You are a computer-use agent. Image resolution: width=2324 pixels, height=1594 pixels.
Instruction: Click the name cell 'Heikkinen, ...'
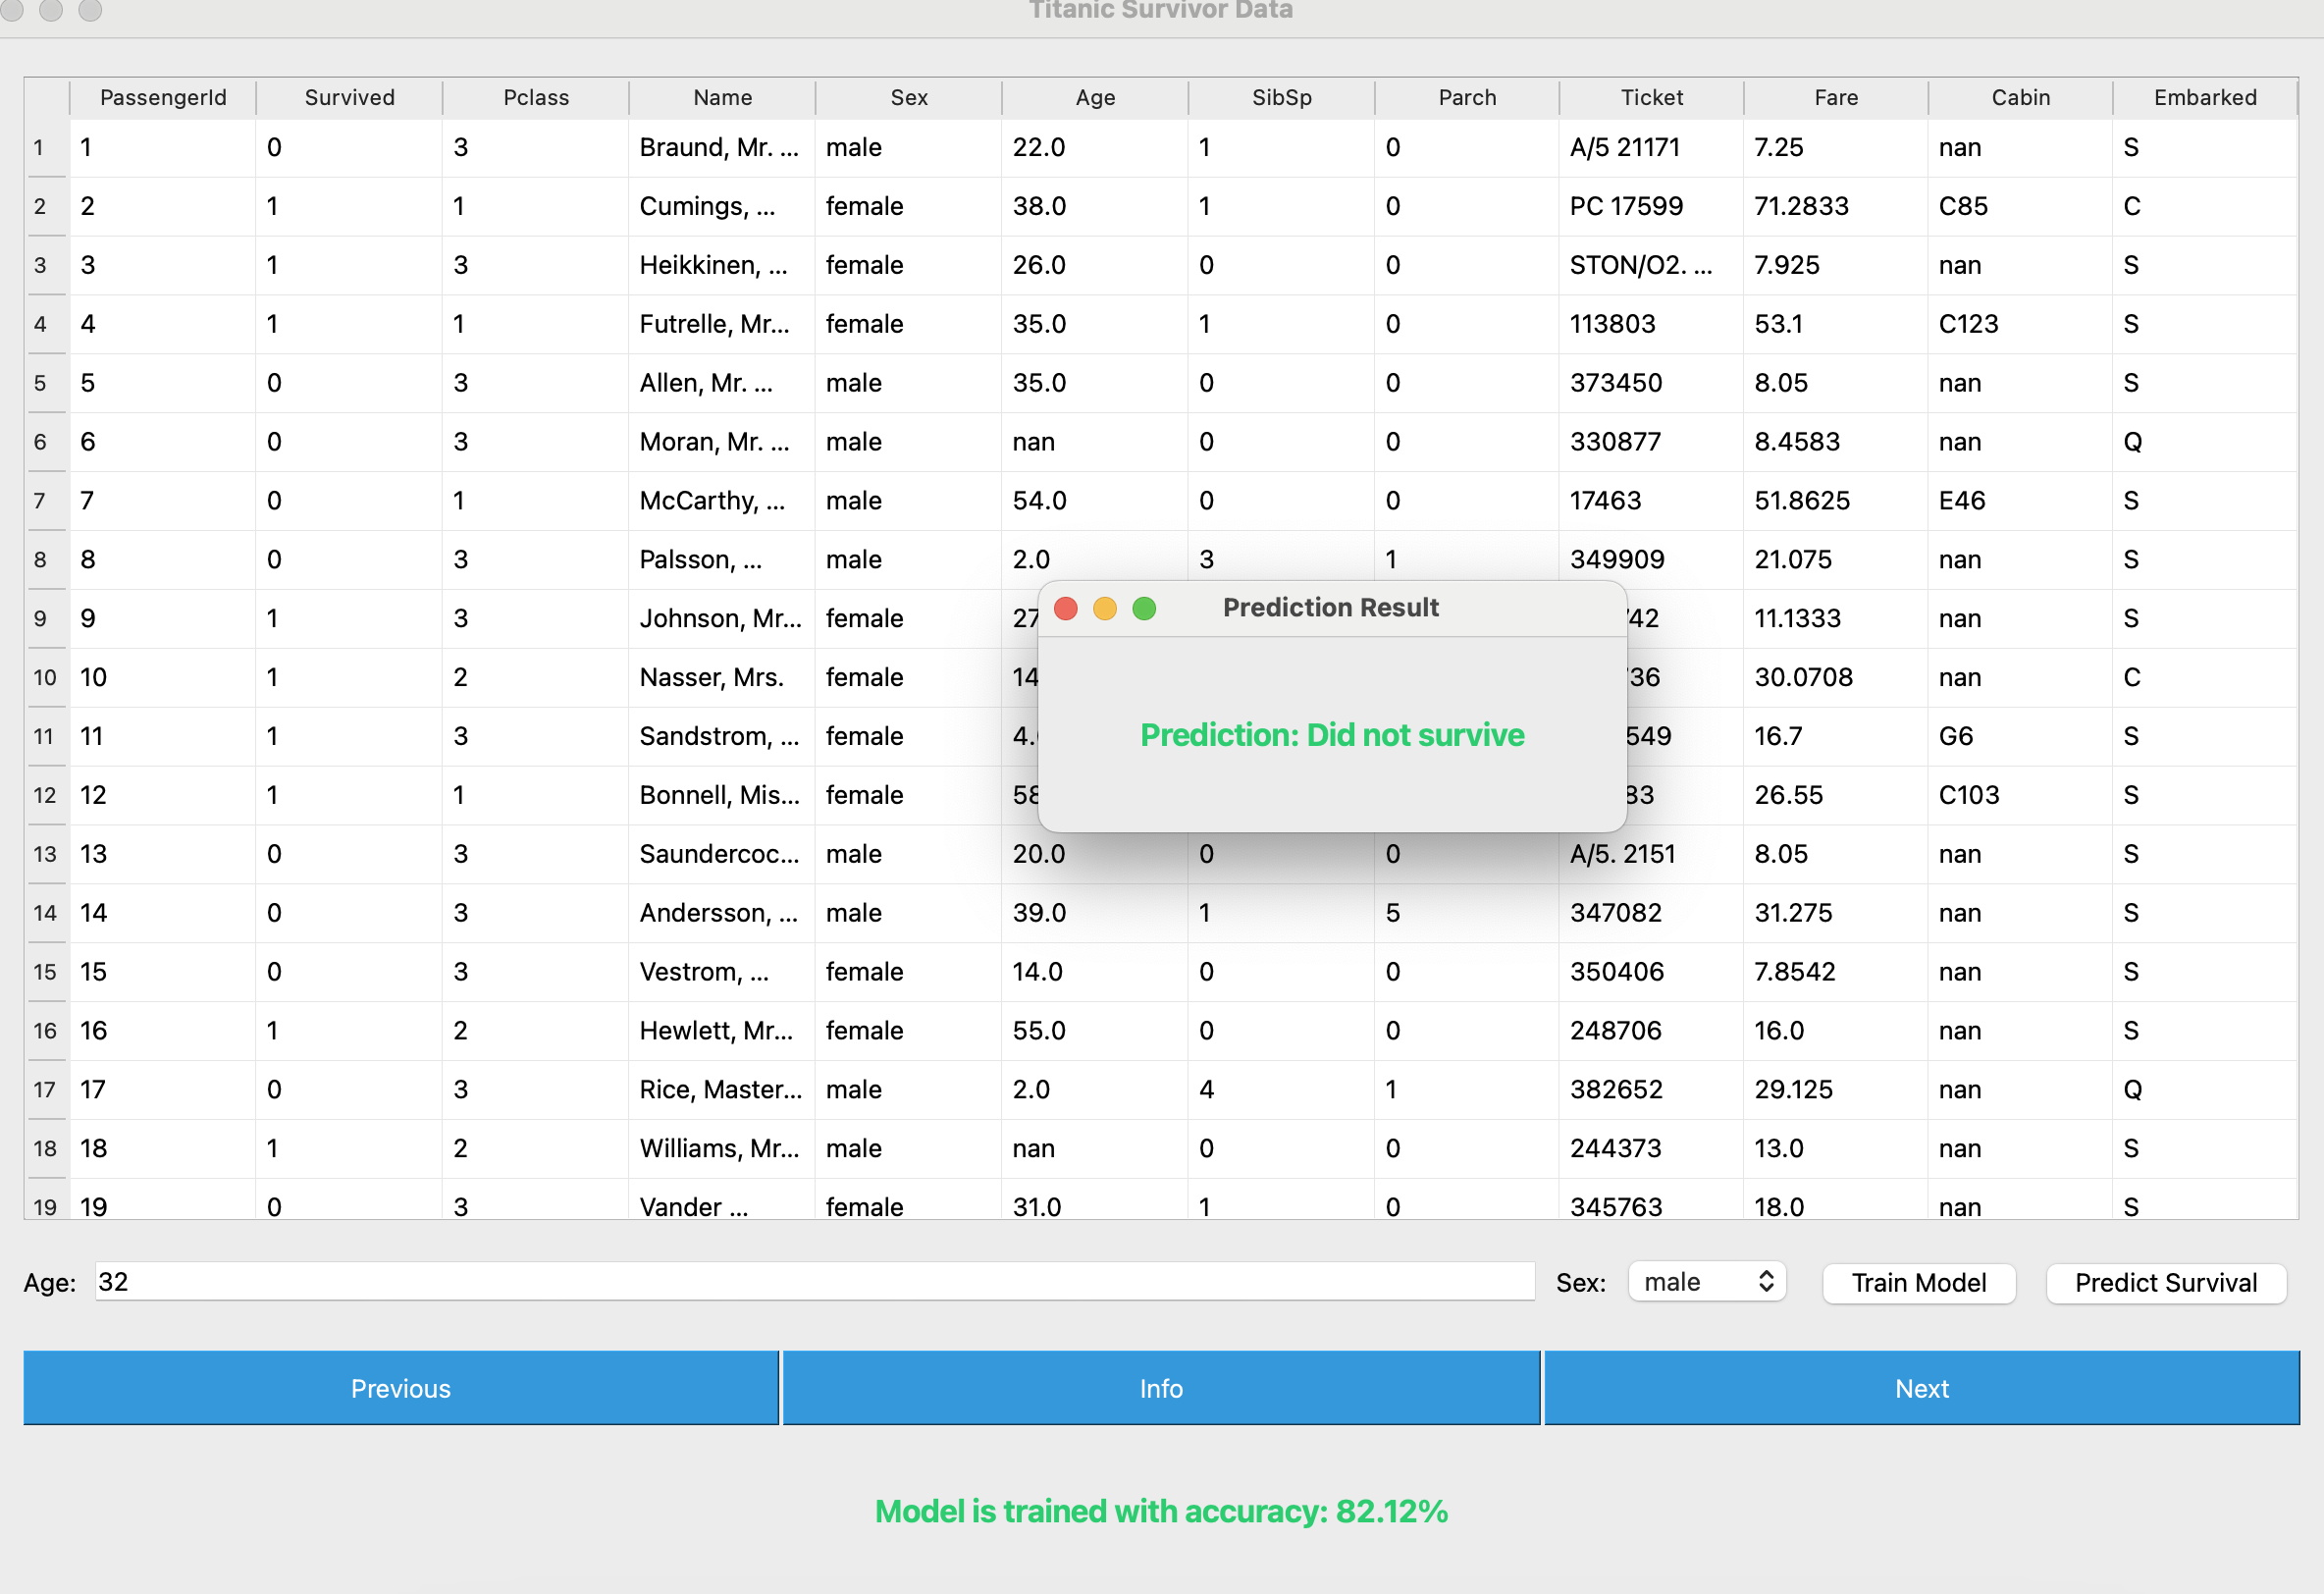(x=722, y=266)
